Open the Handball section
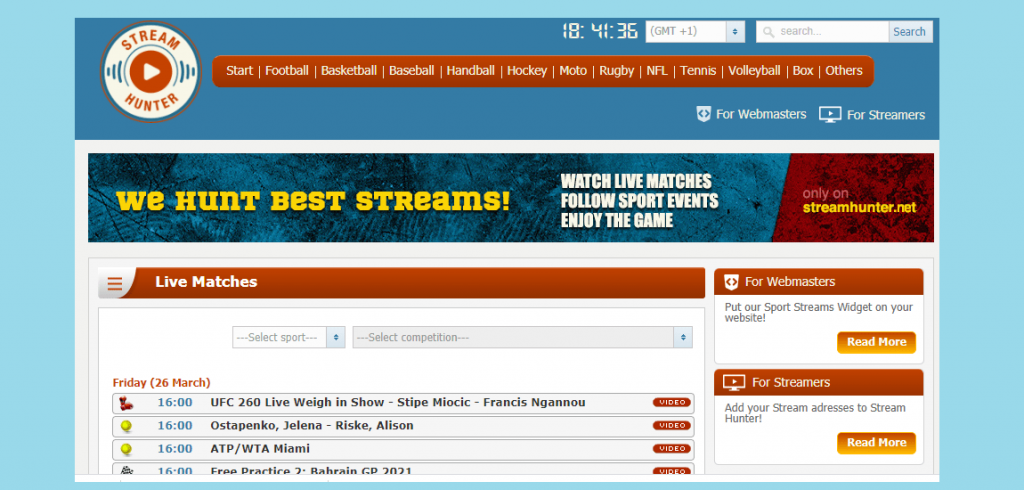Image resolution: width=1024 pixels, height=490 pixels. (470, 71)
